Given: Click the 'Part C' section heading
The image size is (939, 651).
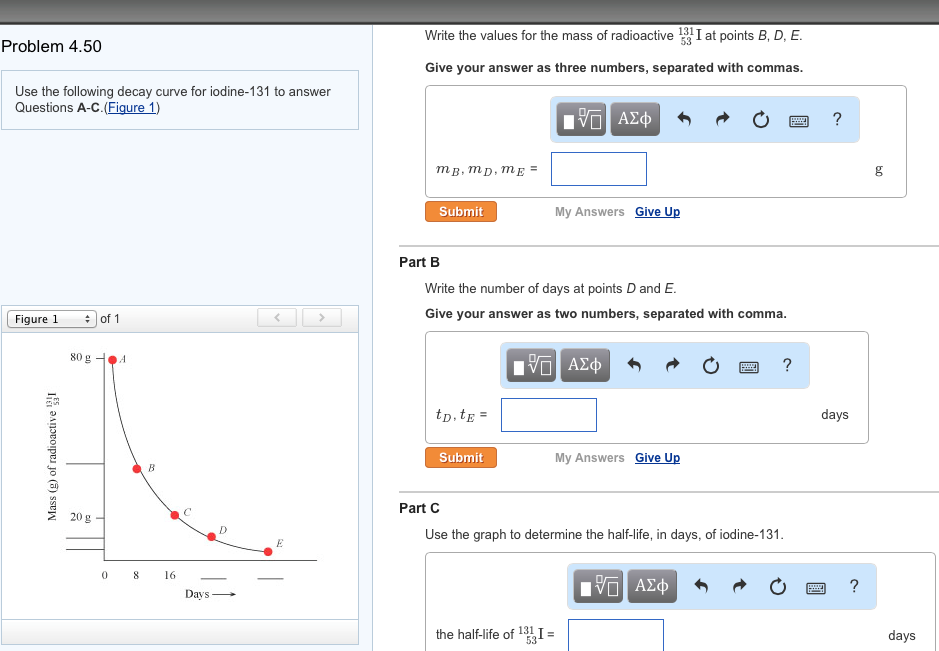Looking at the screenshot, I should point(419,508).
